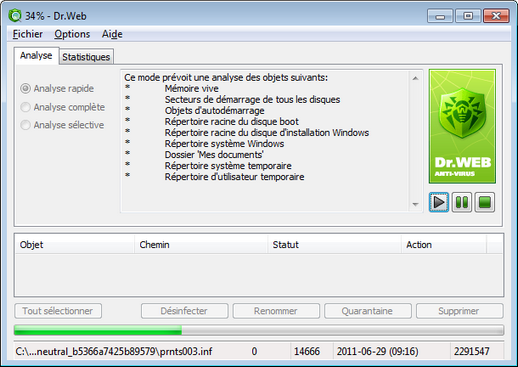
Task: Switch to the Statistiques tab
Action: pyautogui.click(x=86, y=57)
